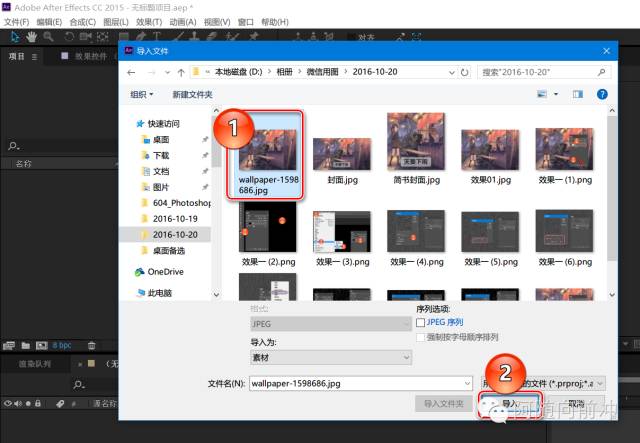Click the 文件名 input field
The height and width of the screenshot is (443, 640).
coord(360,383)
